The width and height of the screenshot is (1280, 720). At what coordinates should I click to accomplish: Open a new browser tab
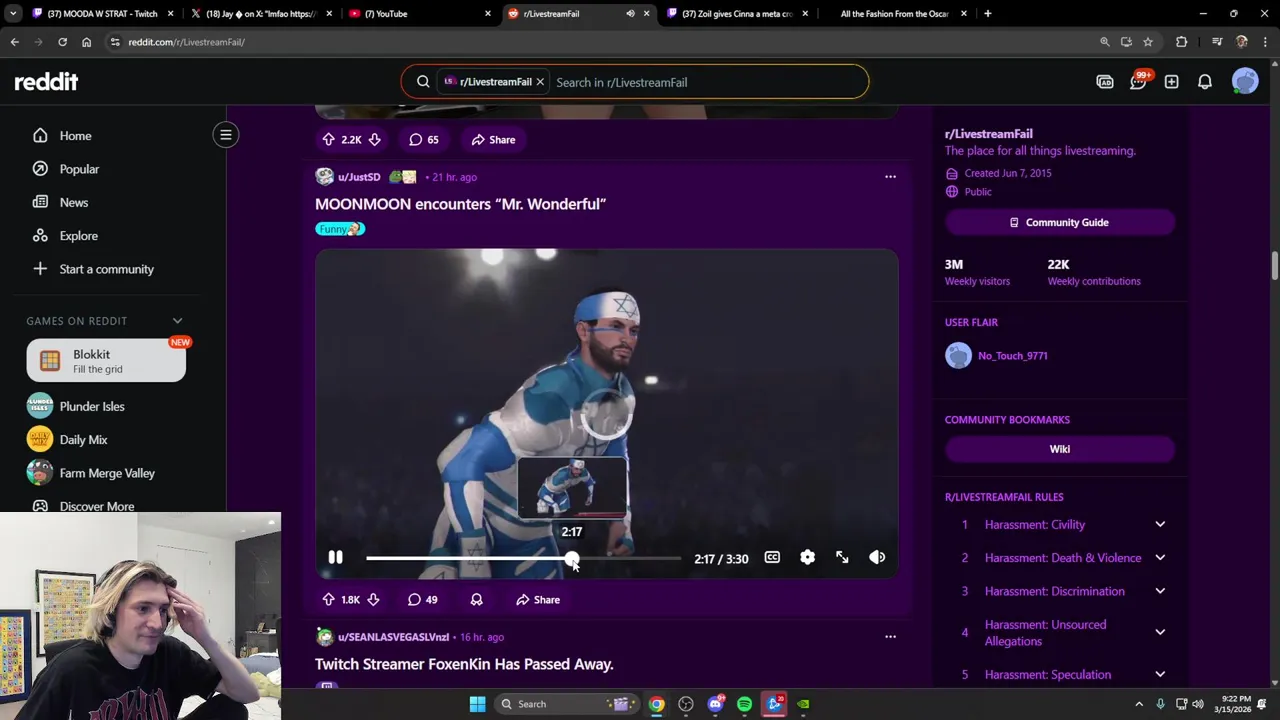pyautogui.click(x=987, y=14)
